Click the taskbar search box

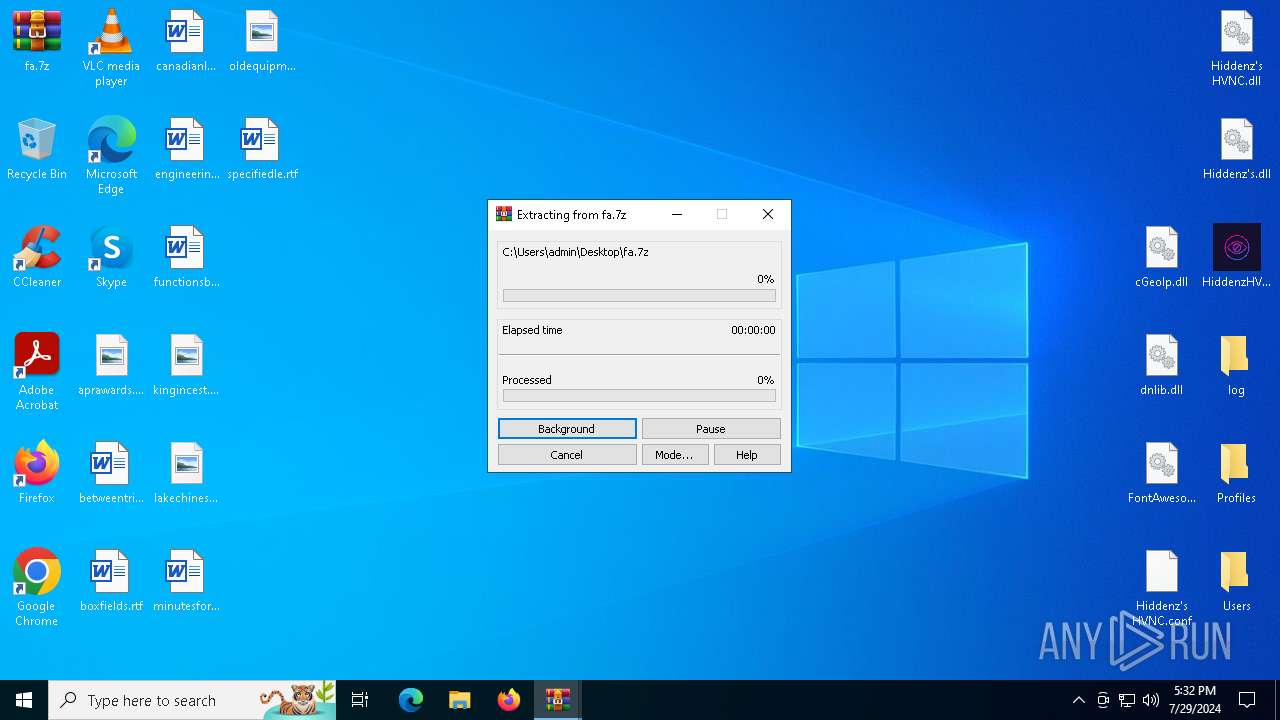(192, 700)
